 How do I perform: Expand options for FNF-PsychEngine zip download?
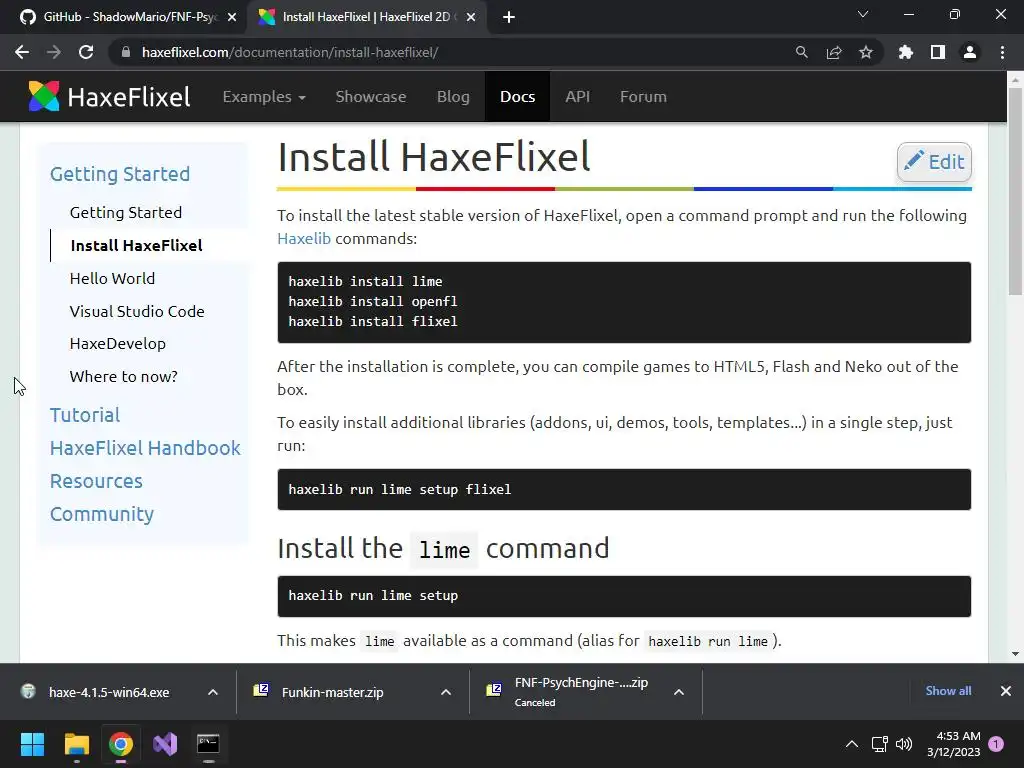(679, 692)
